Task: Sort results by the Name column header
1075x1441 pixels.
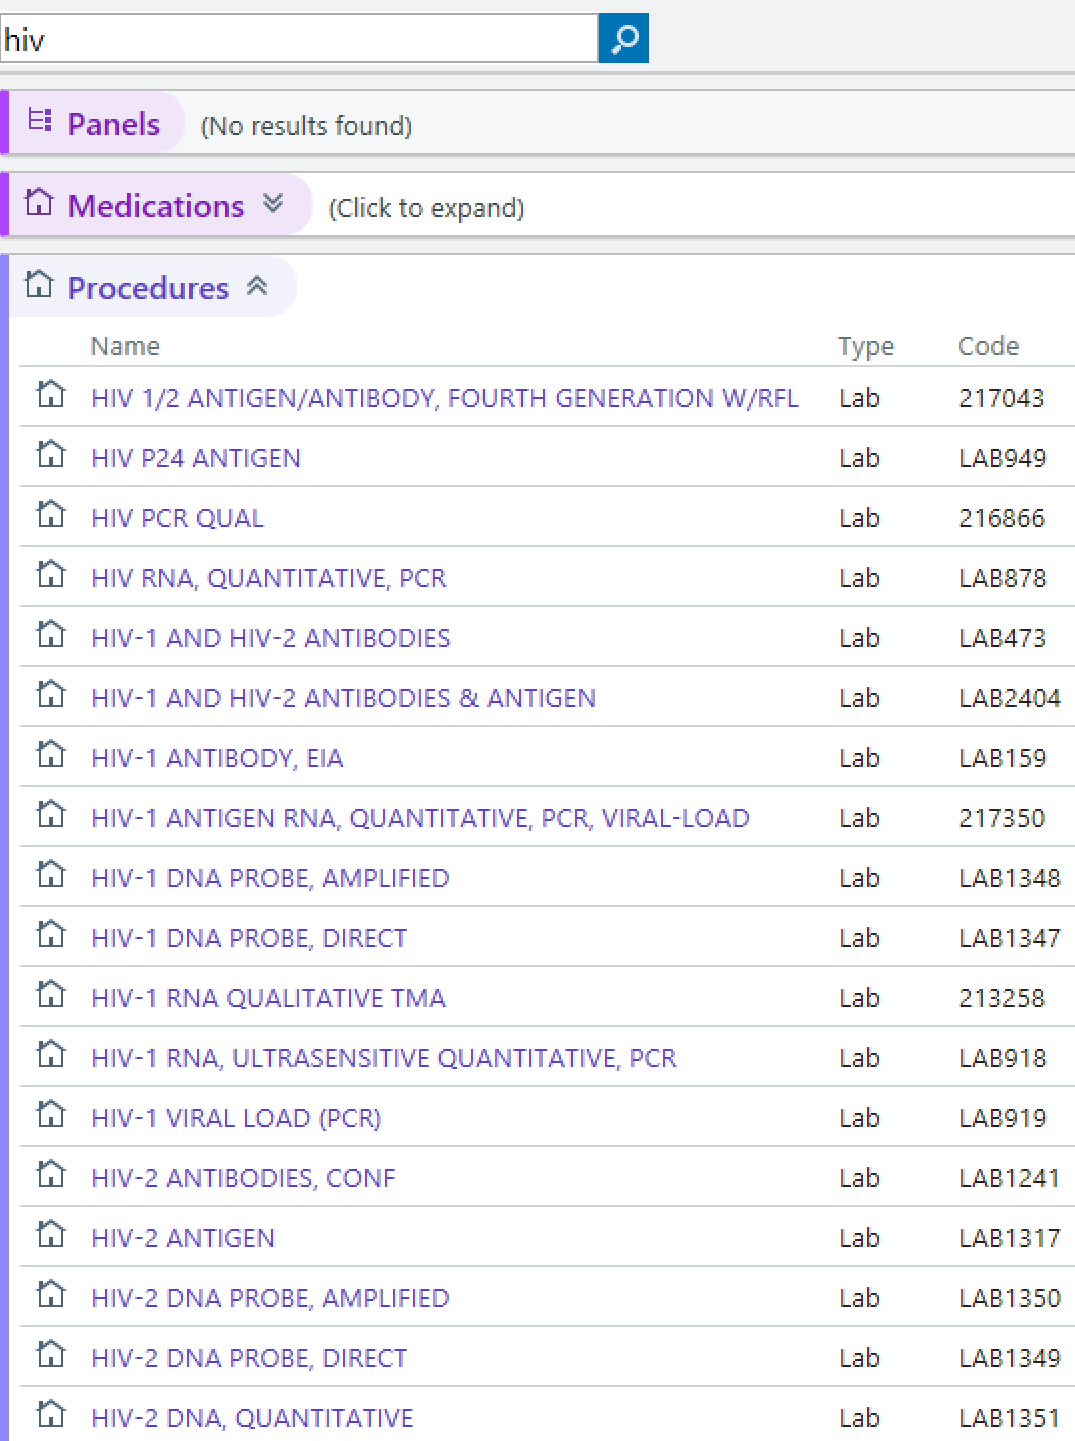Action: point(125,346)
